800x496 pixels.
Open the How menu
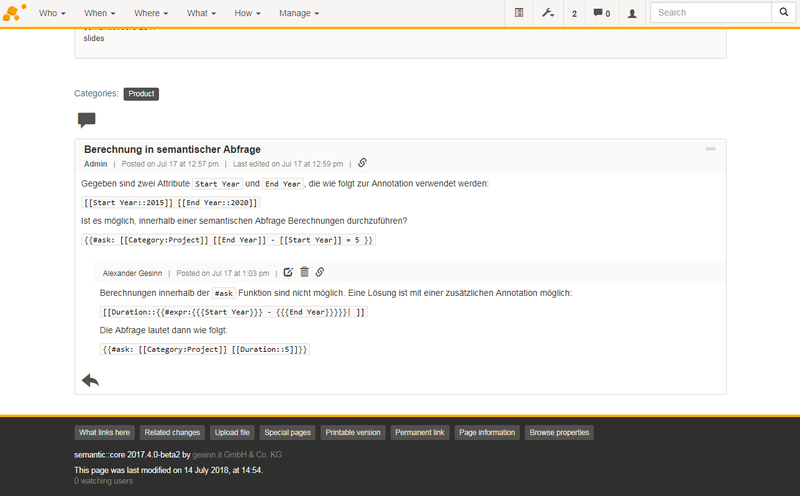pos(248,13)
